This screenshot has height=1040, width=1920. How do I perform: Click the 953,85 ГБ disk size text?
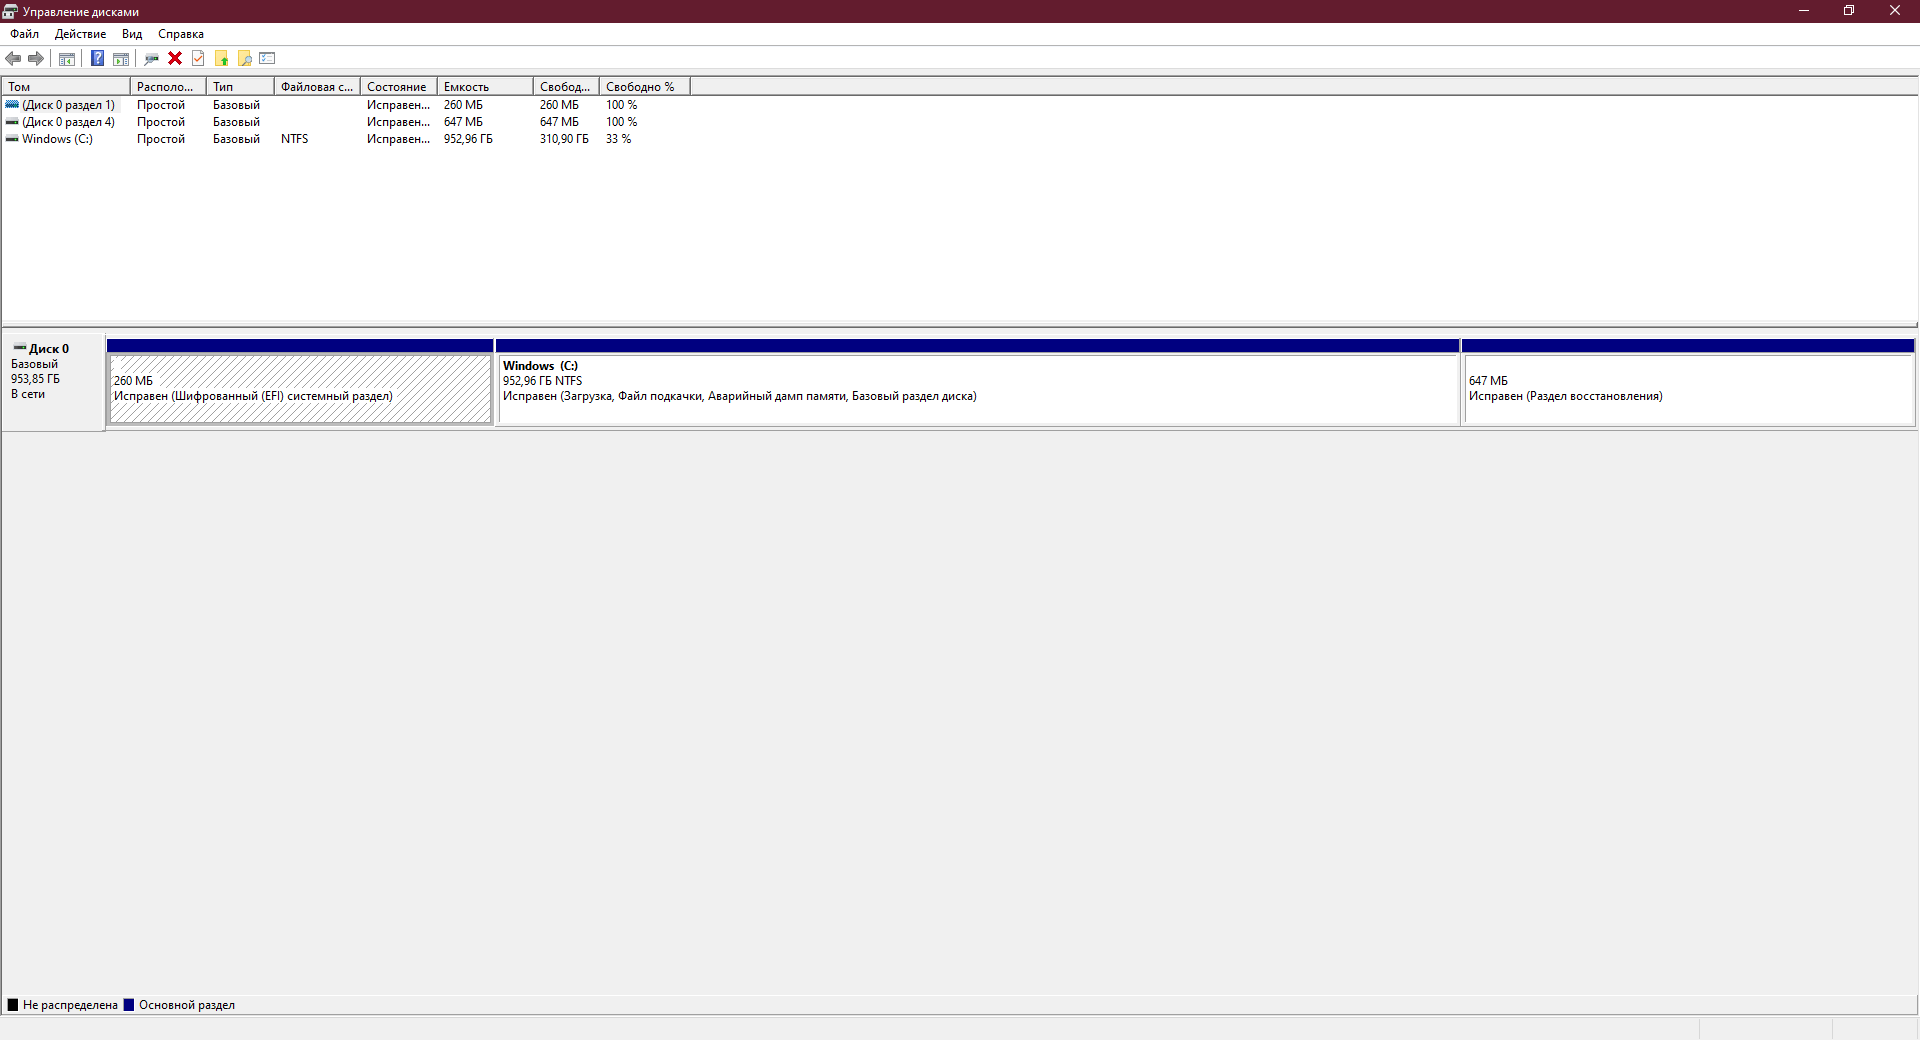35,379
